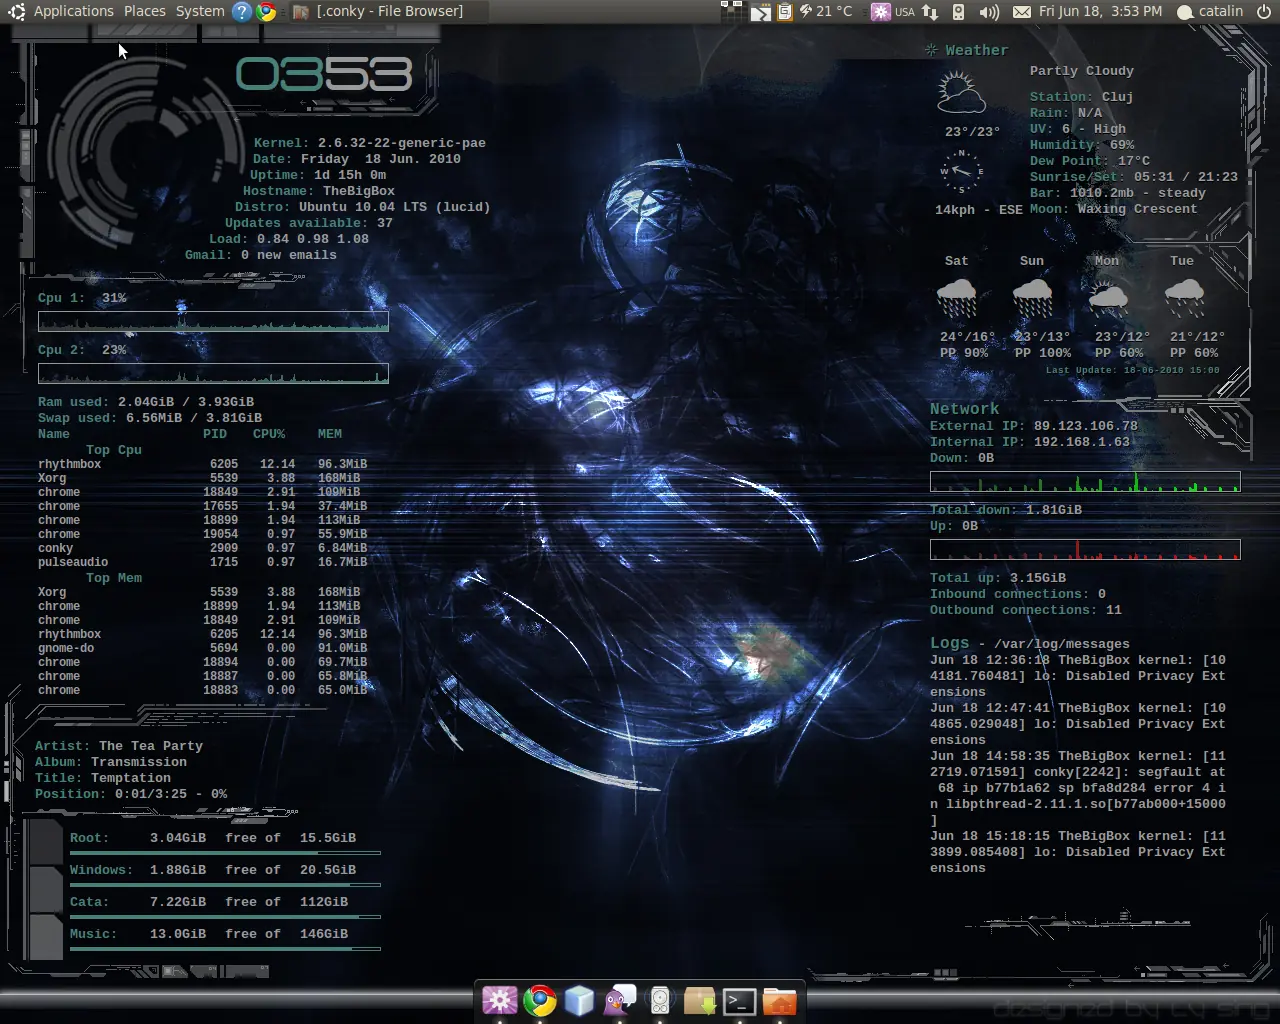Image resolution: width=1280 pixels, height=1024 pixels.
Task: Click the Root disk usage bar
Action: tap(225, 853)
